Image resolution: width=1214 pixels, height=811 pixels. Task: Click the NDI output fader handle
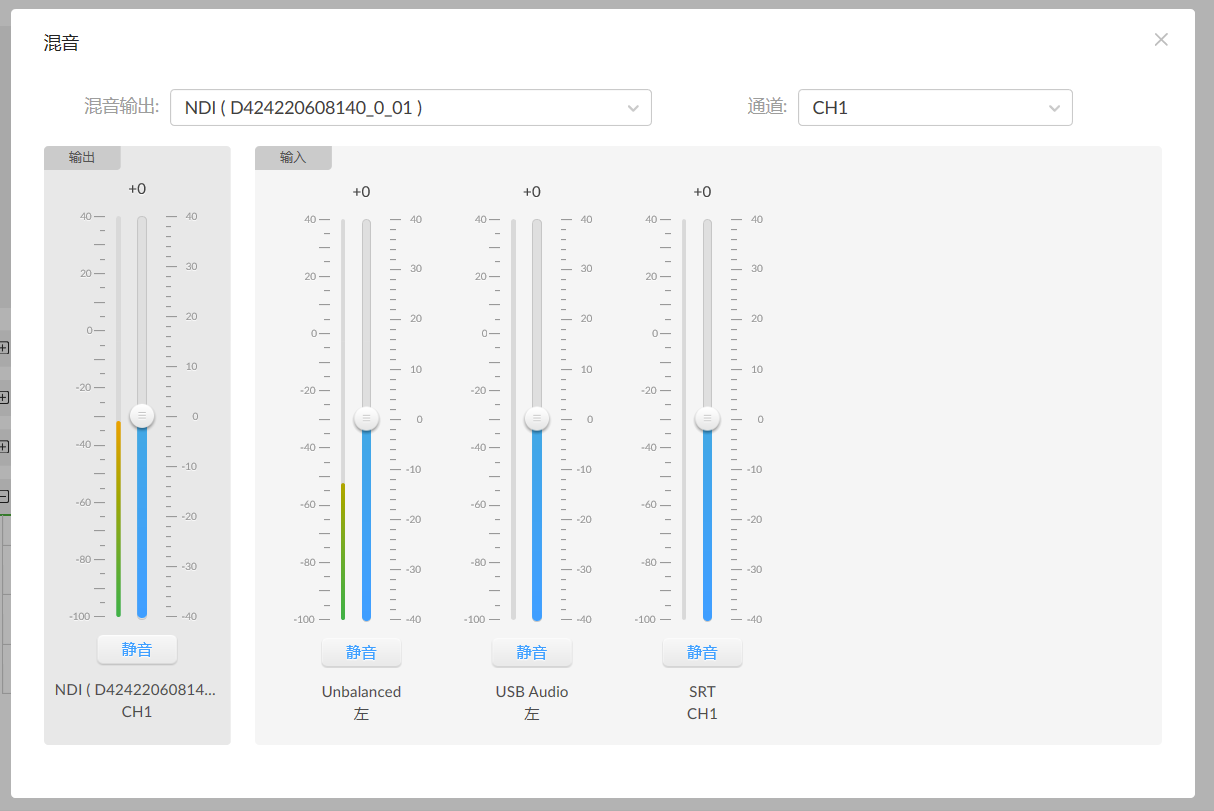point(142,415)
